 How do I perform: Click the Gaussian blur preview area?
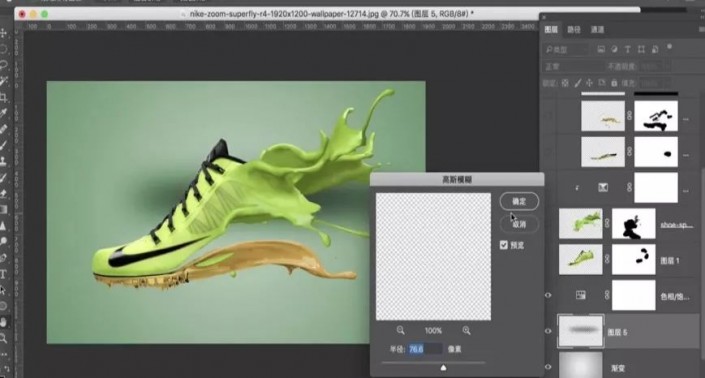coord(433,257)
